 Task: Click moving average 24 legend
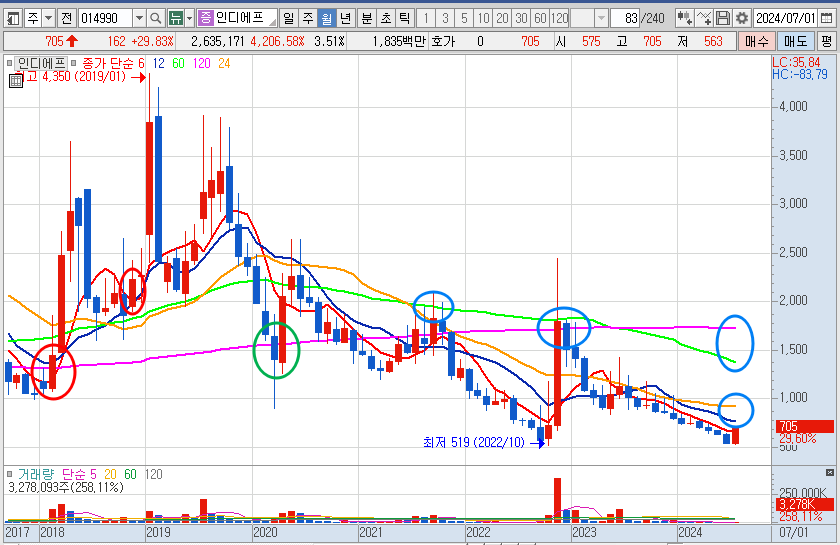tap(224, 64)
